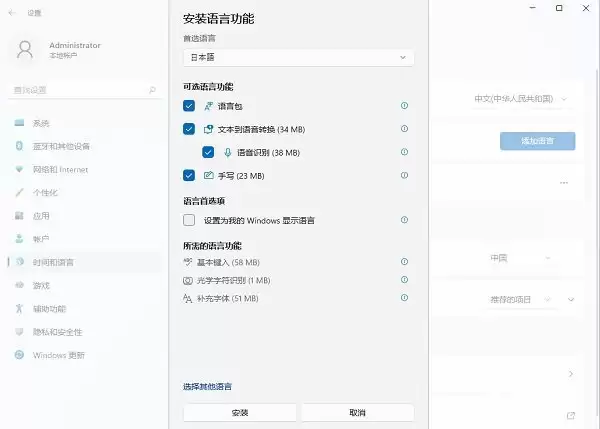Click the 应用 apps icon
The width and height of the screenshot is (600, 429).
(19, 215)
